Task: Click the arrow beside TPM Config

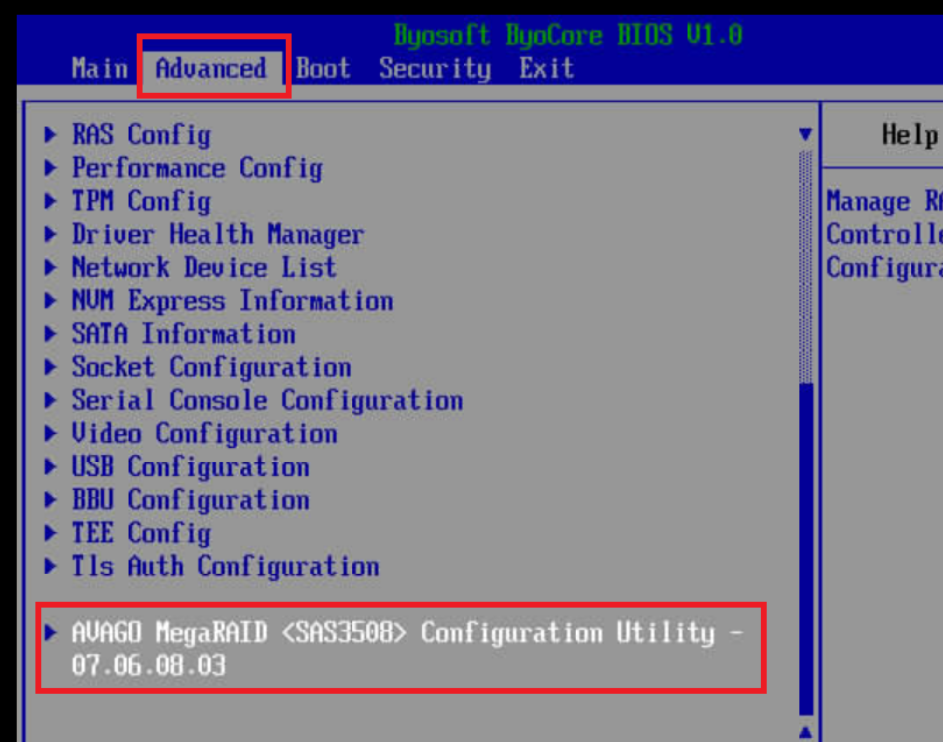Action: pyautogui.click(x=51, y=201)
